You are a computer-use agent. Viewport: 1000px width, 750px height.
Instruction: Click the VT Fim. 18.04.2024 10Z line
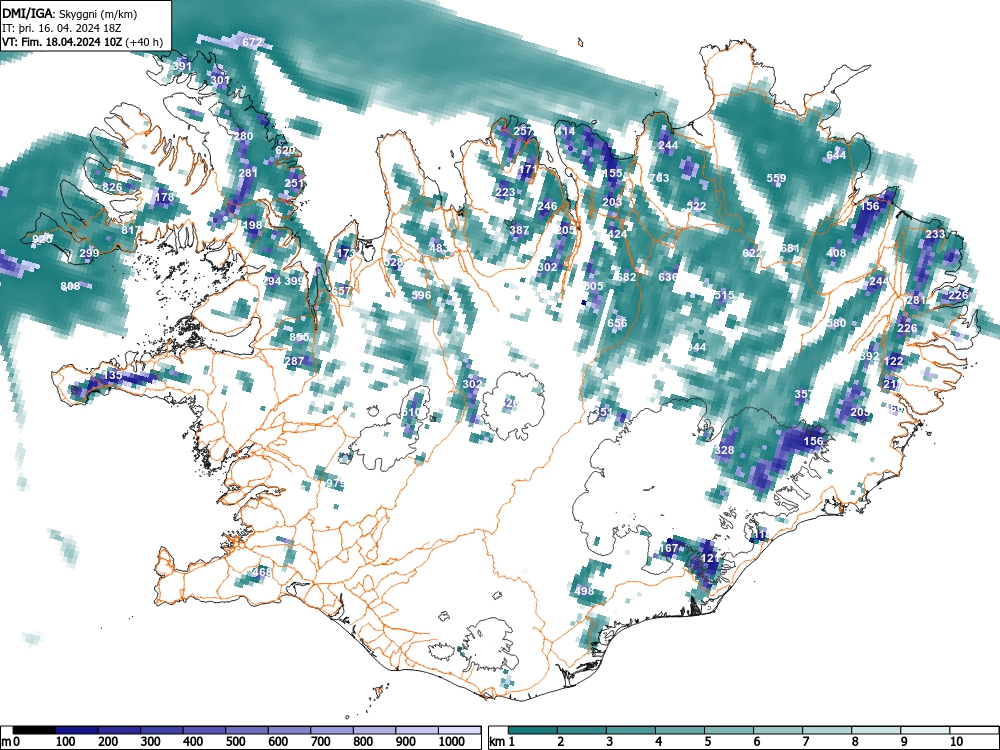(82, 43)
